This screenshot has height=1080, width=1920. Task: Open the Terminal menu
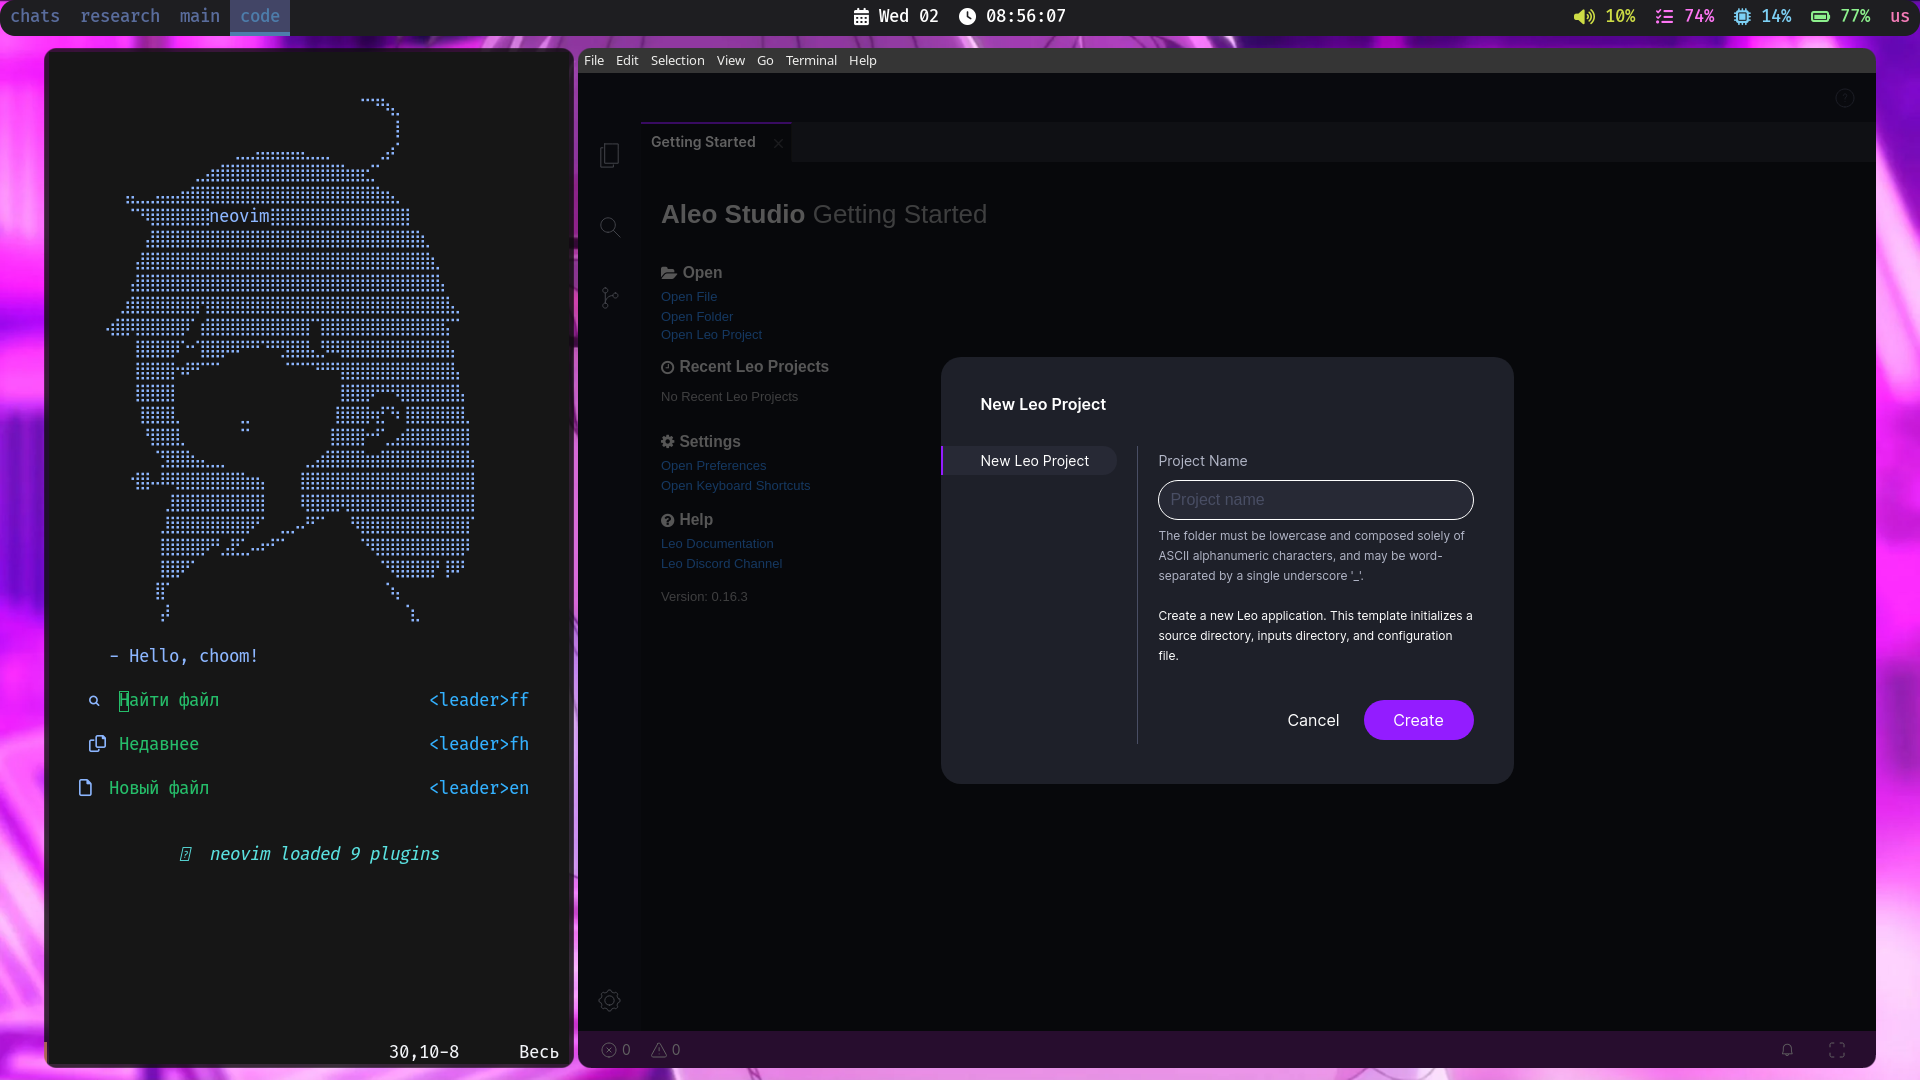click(x=810, y=61)
